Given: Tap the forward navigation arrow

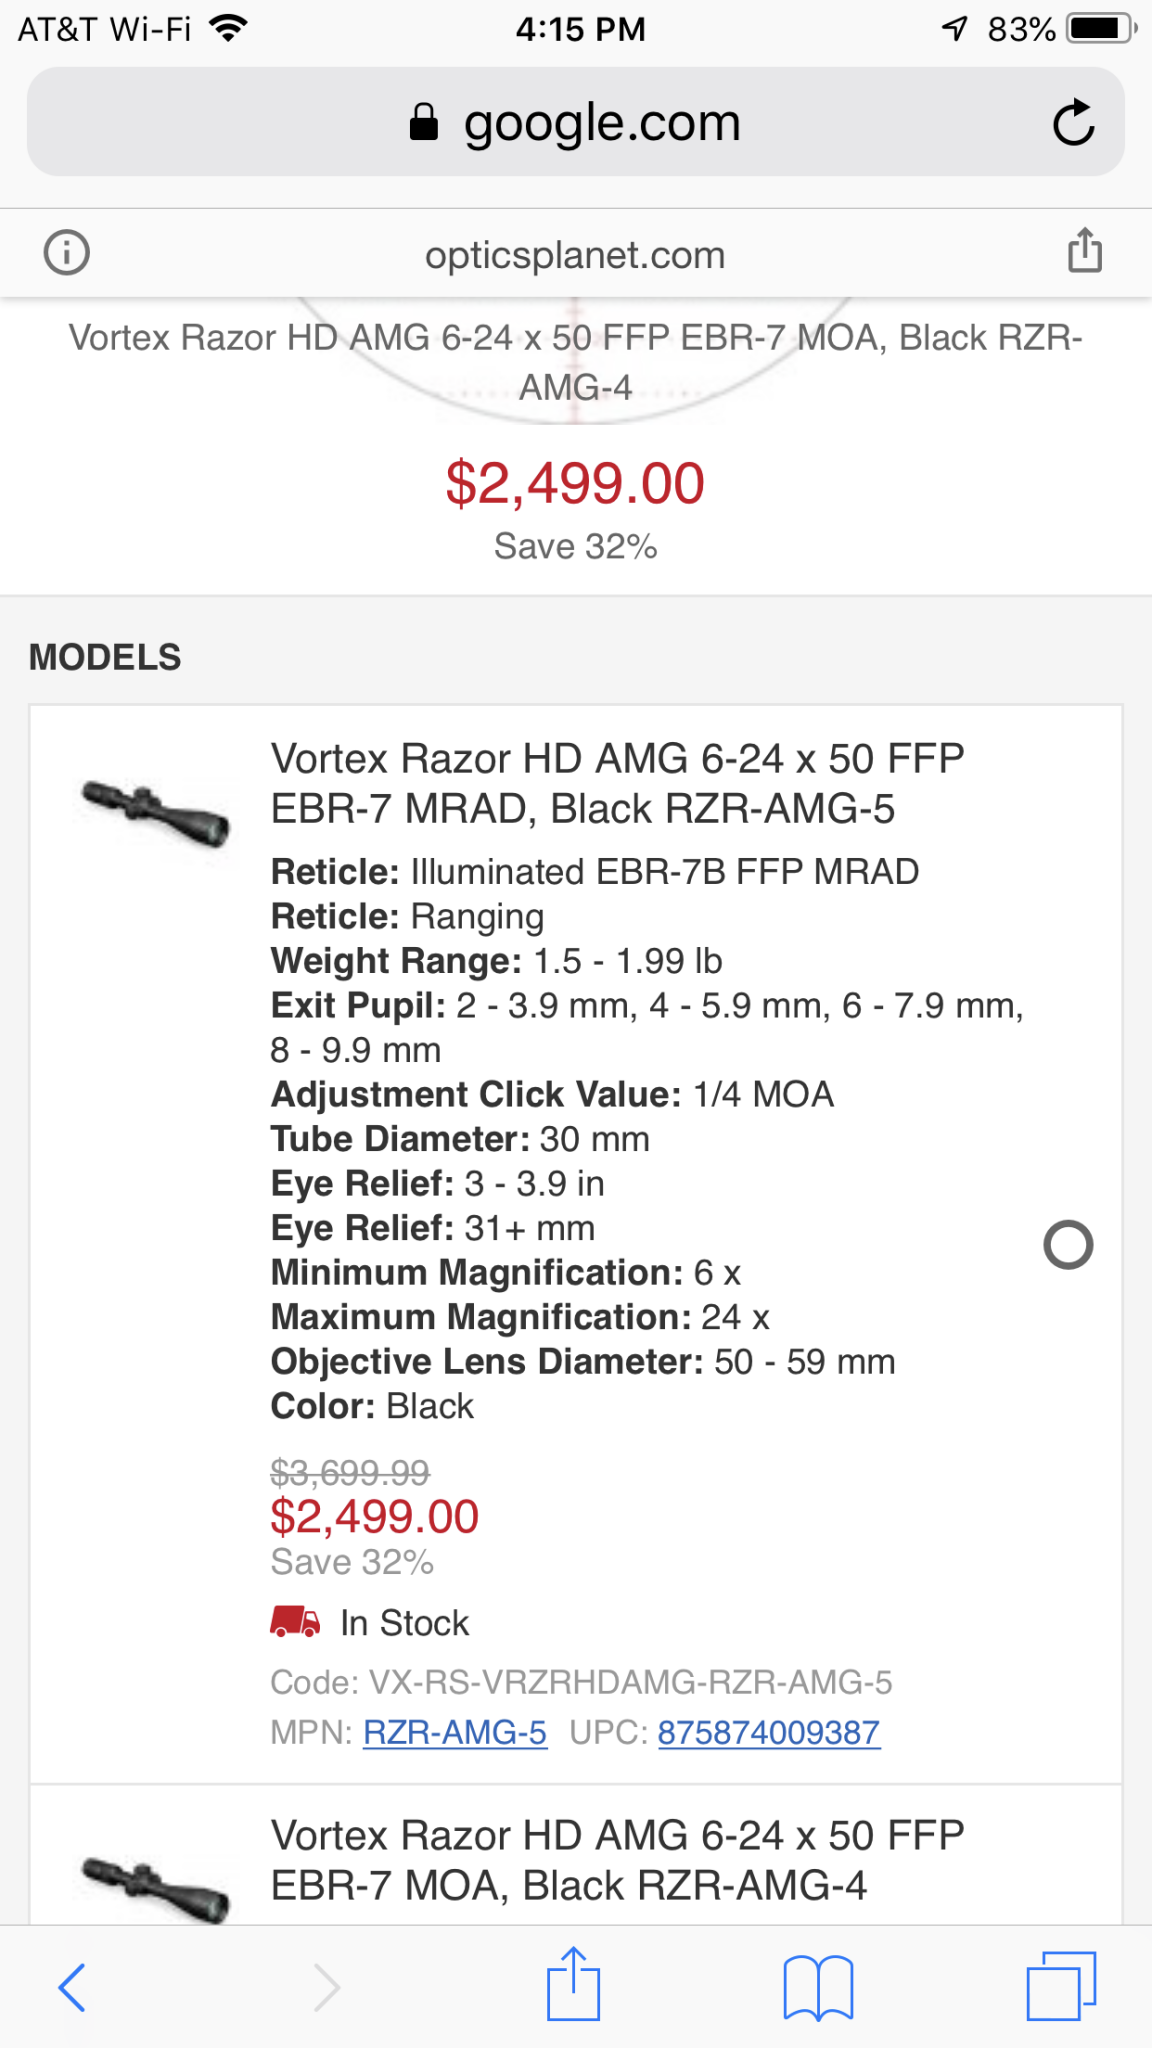Looking at the screenshot, I should 327,1986.
